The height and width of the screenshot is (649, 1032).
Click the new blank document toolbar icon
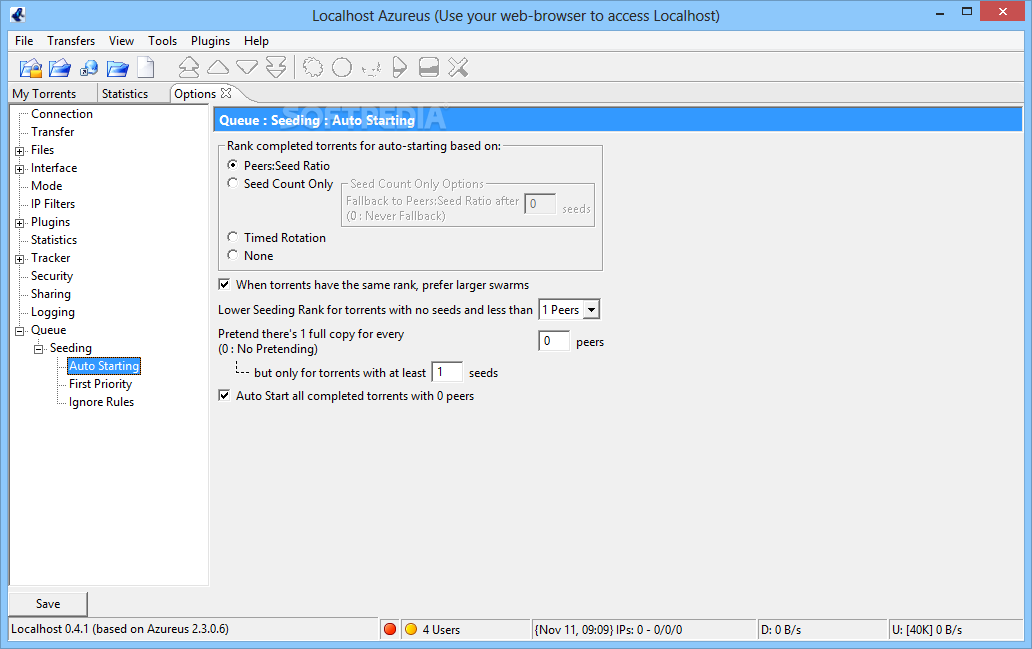(146, 68)
